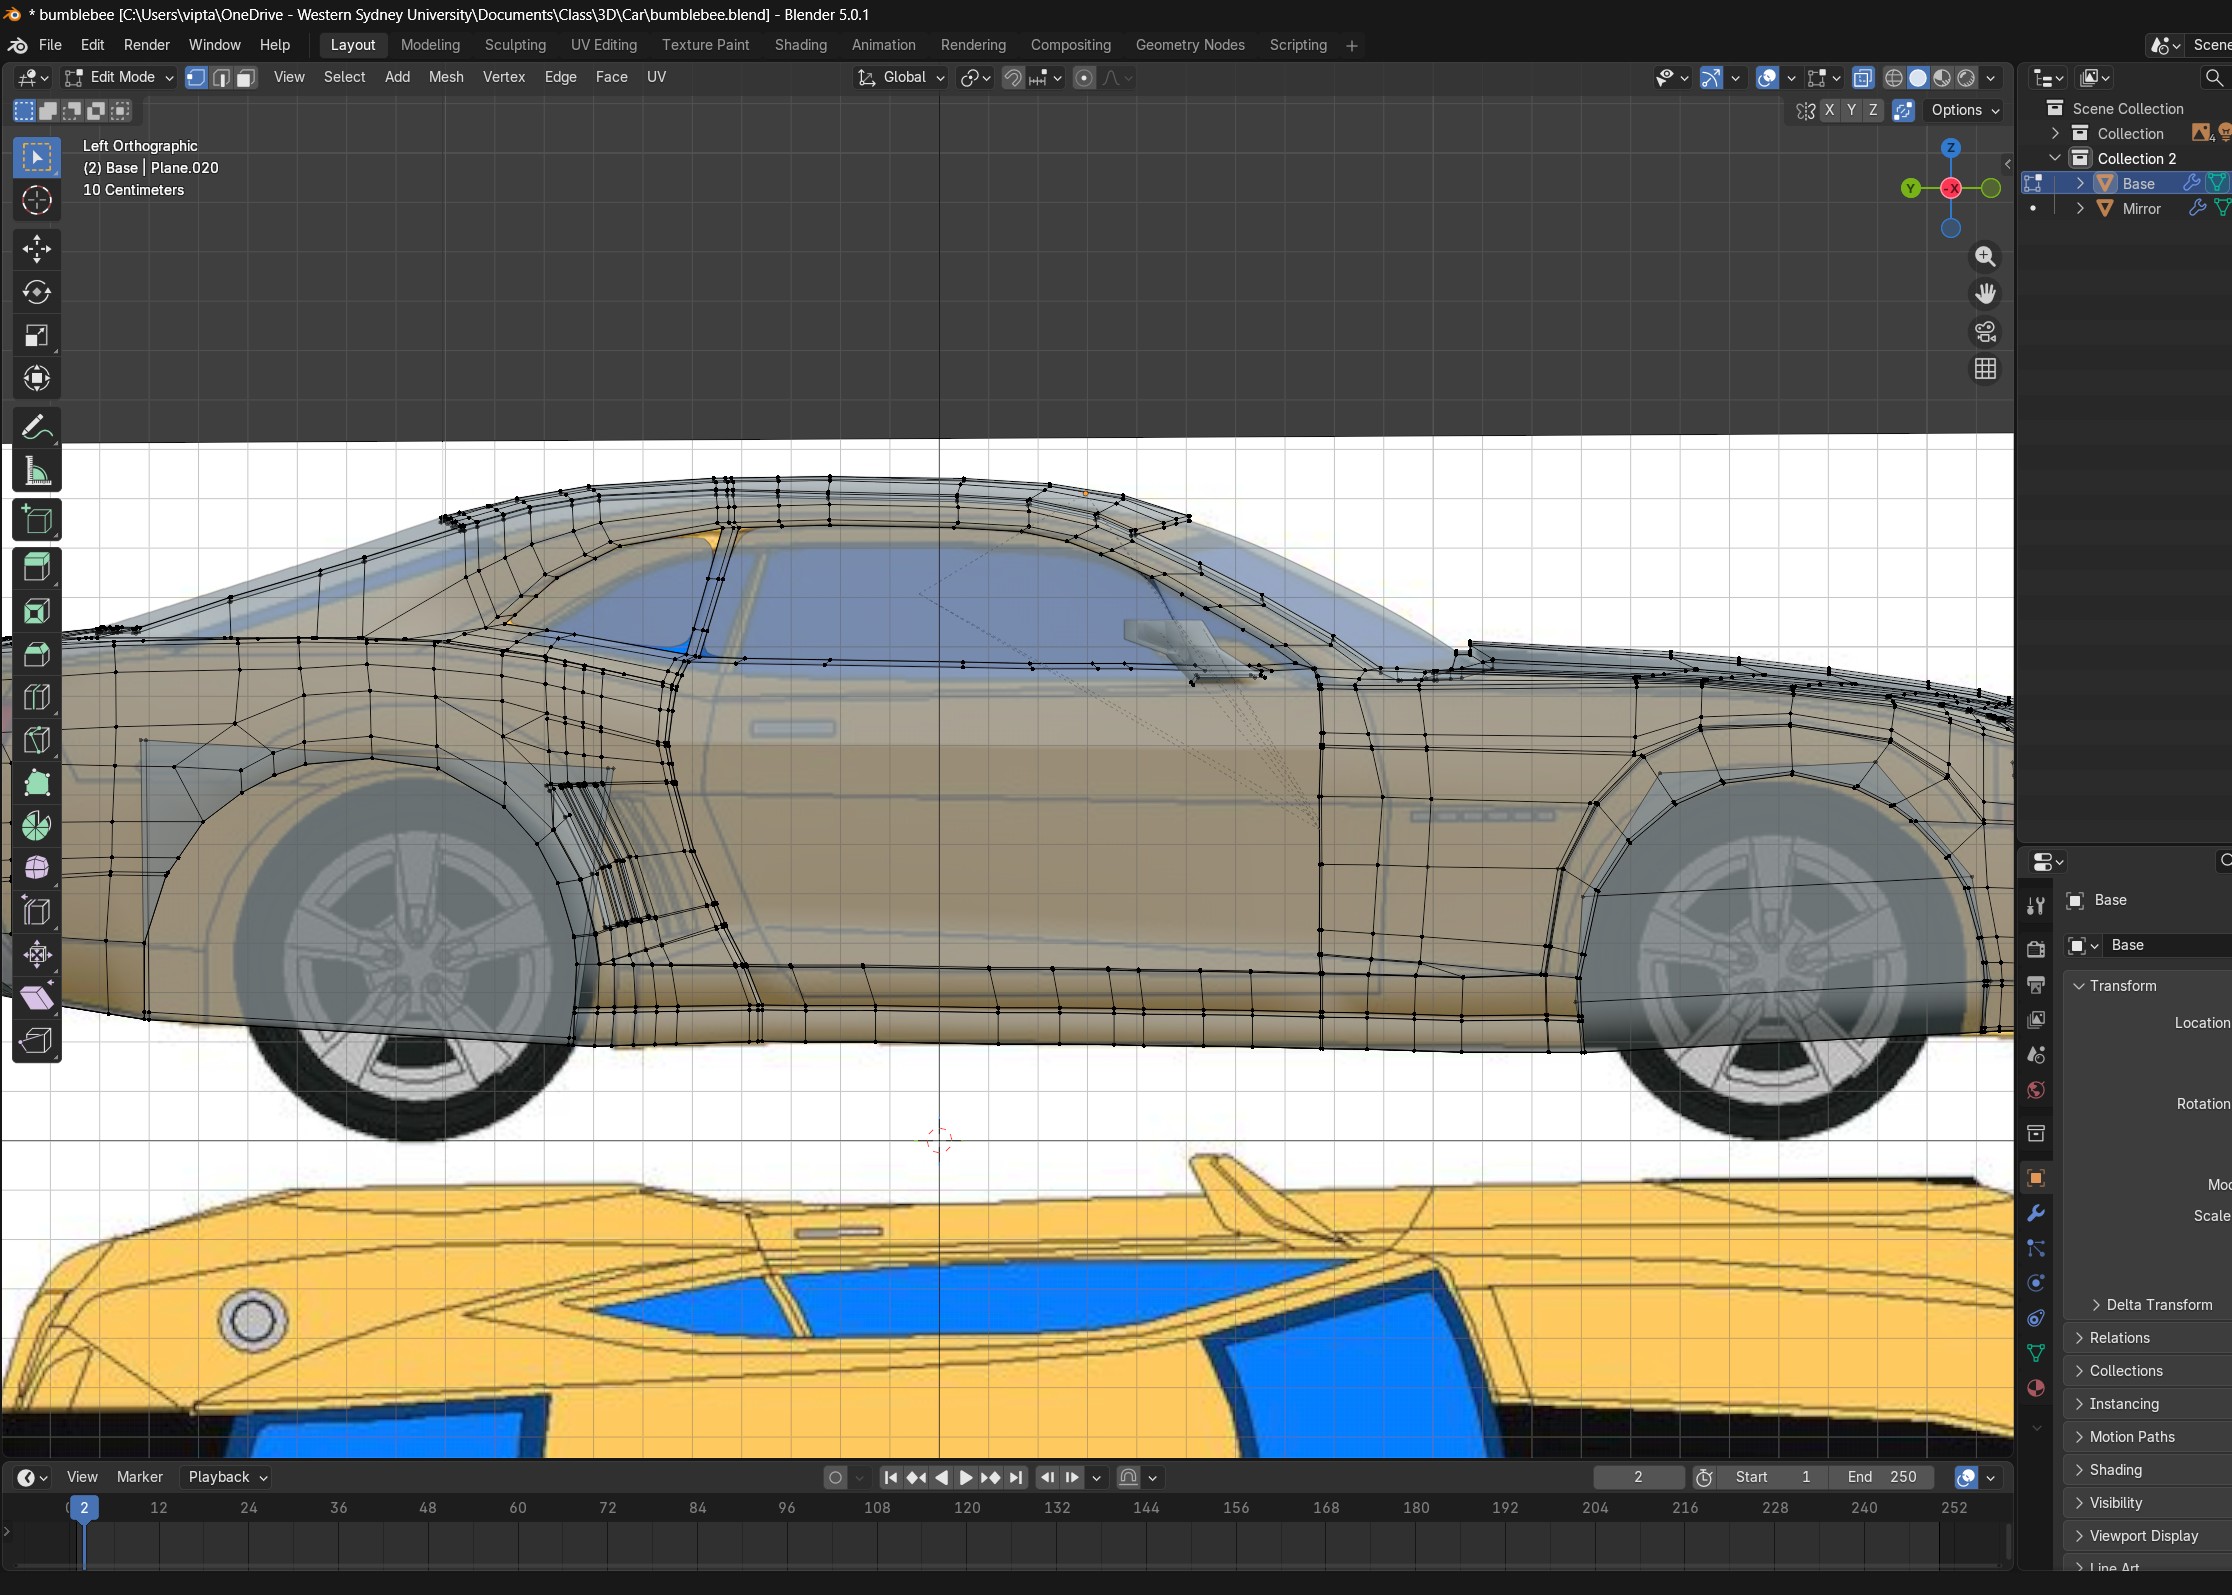Select the Rip Region tool

click(37, 1040)
